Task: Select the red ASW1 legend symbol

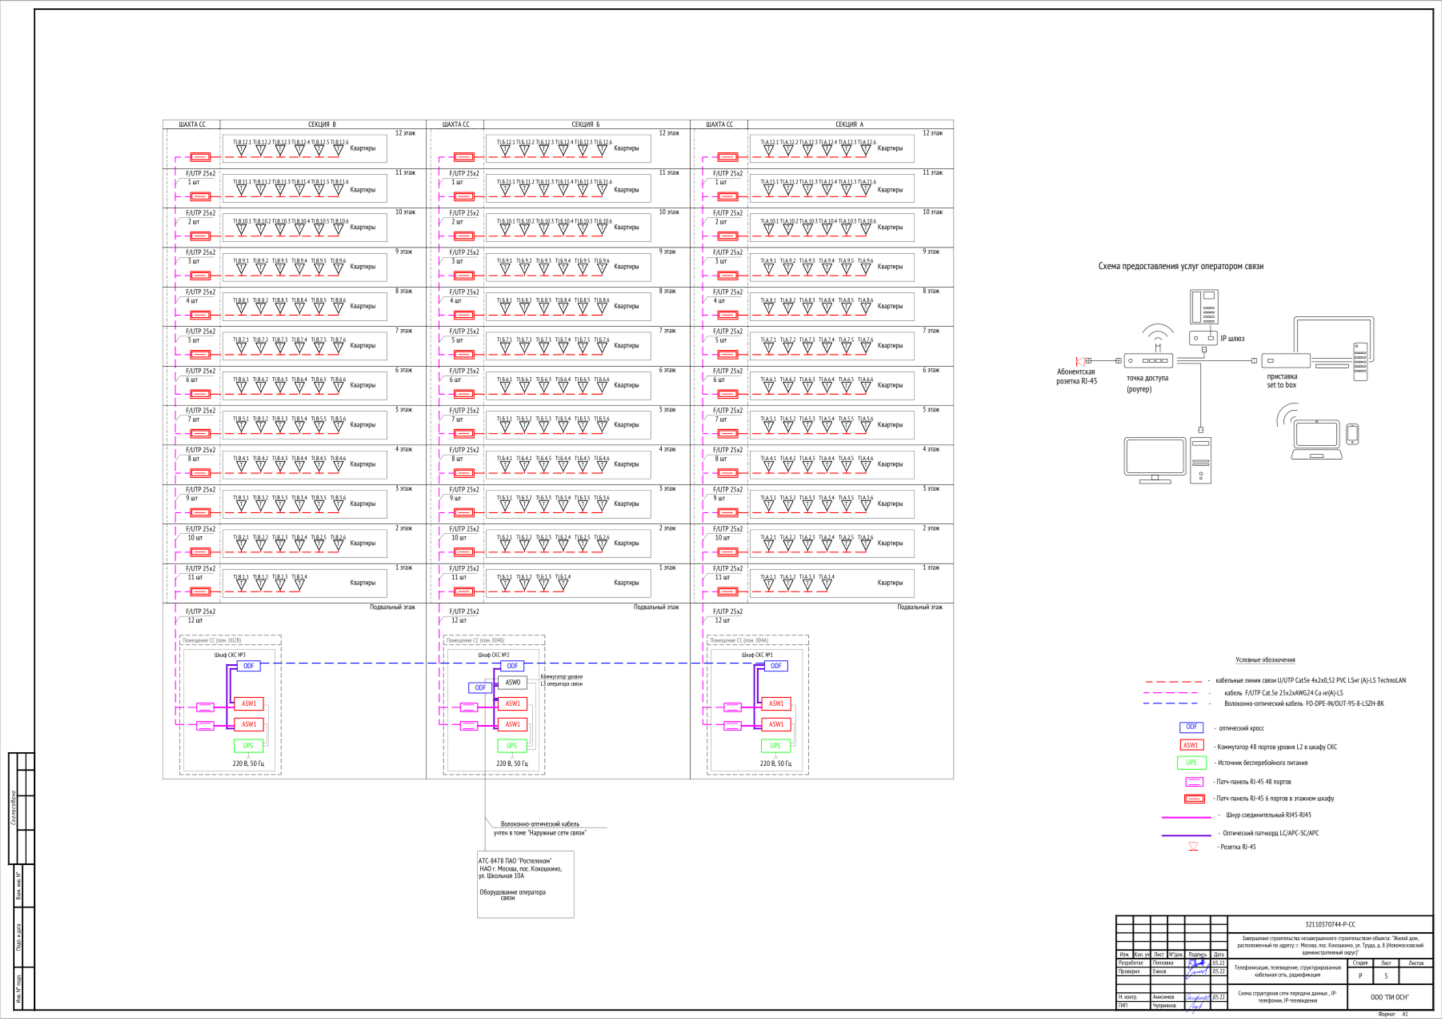Action: coord(1191,745)
